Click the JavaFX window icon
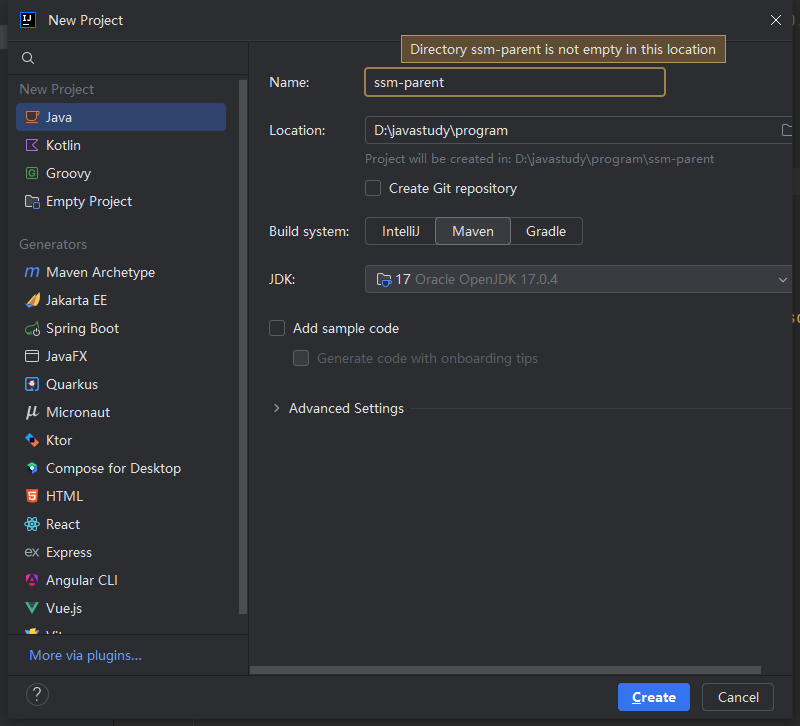Viewport: 800px width, 726px height. [x=32, y=356]
